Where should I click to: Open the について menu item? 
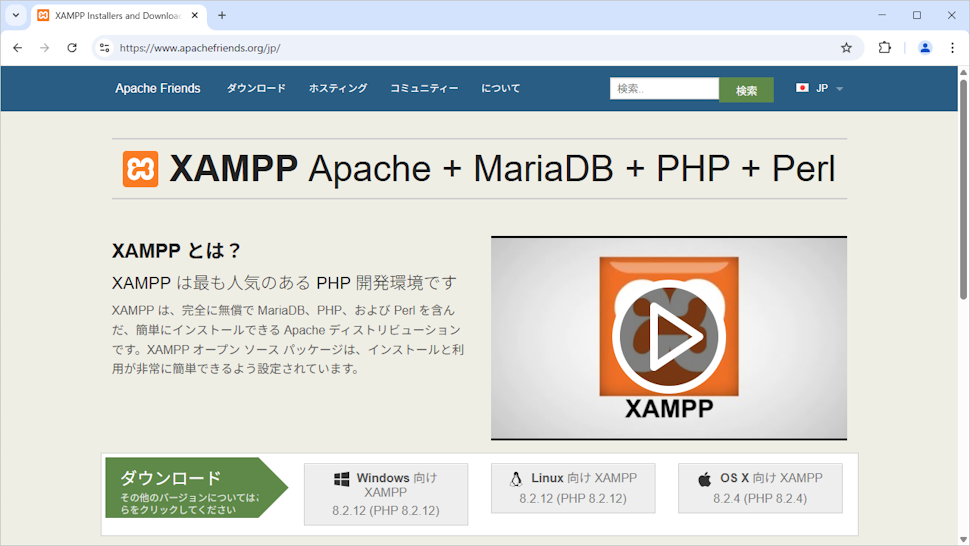[500, 88]
